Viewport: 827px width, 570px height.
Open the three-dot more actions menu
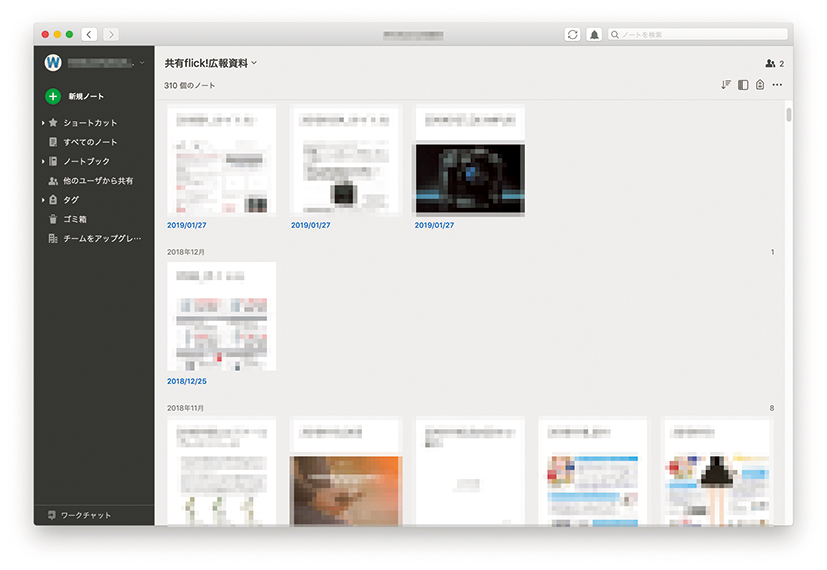tap(777, 85)
